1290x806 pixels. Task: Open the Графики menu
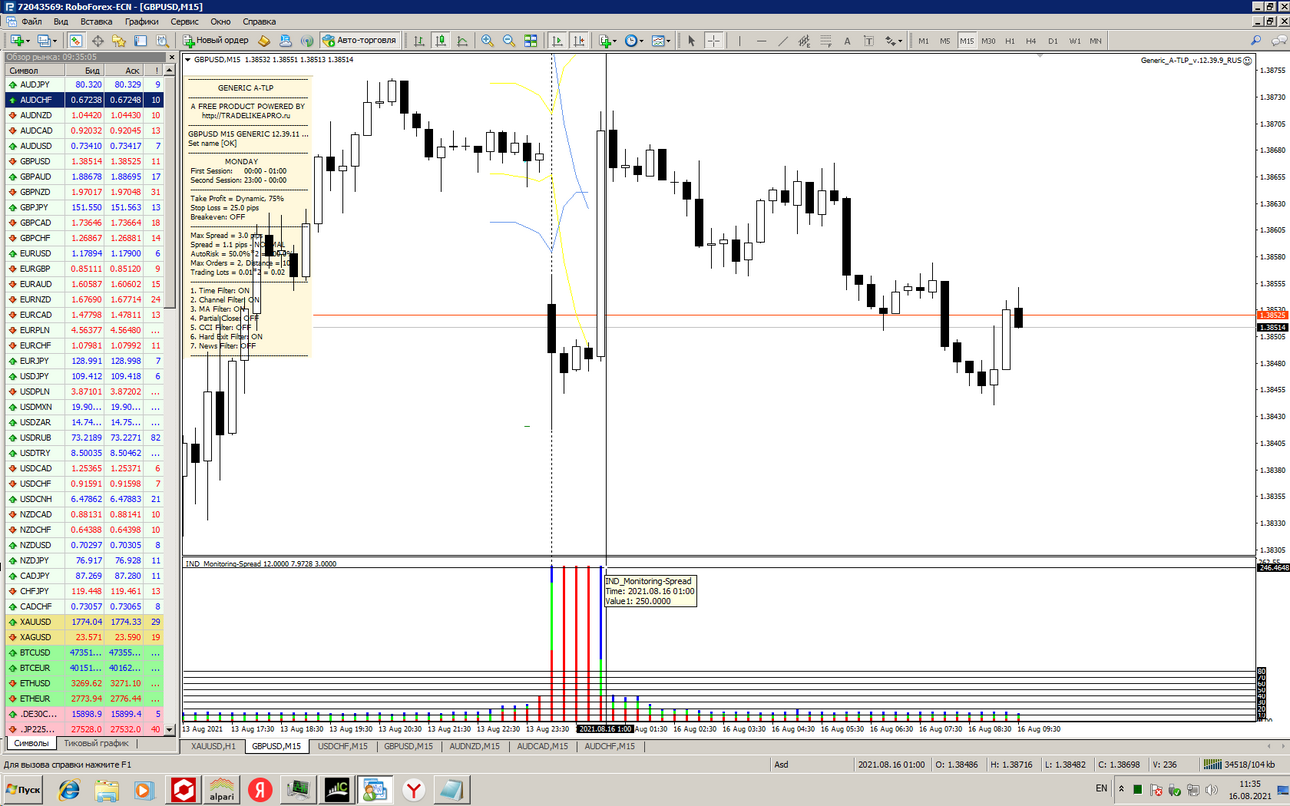coord(142,21)
